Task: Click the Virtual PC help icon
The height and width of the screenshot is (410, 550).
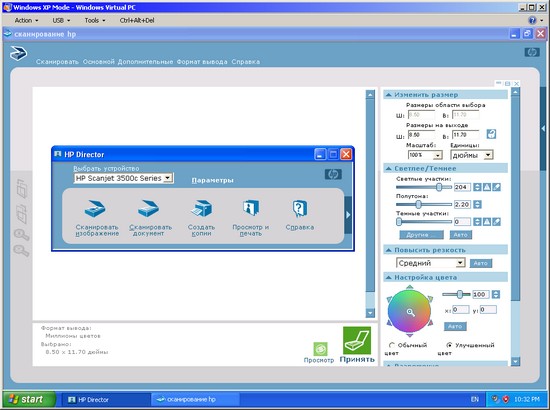Action: tap(532, 20)
